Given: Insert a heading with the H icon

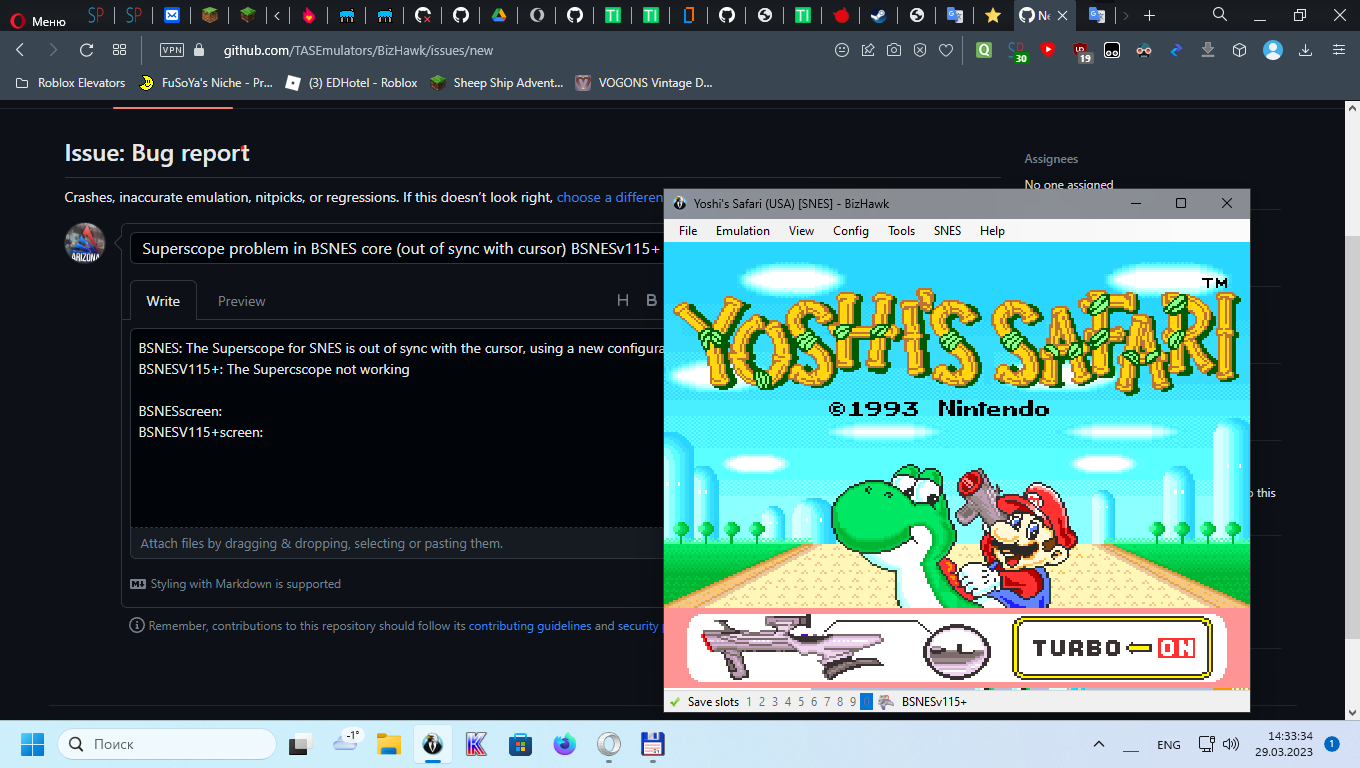Looking at the screenshot, I should [622, 300].
